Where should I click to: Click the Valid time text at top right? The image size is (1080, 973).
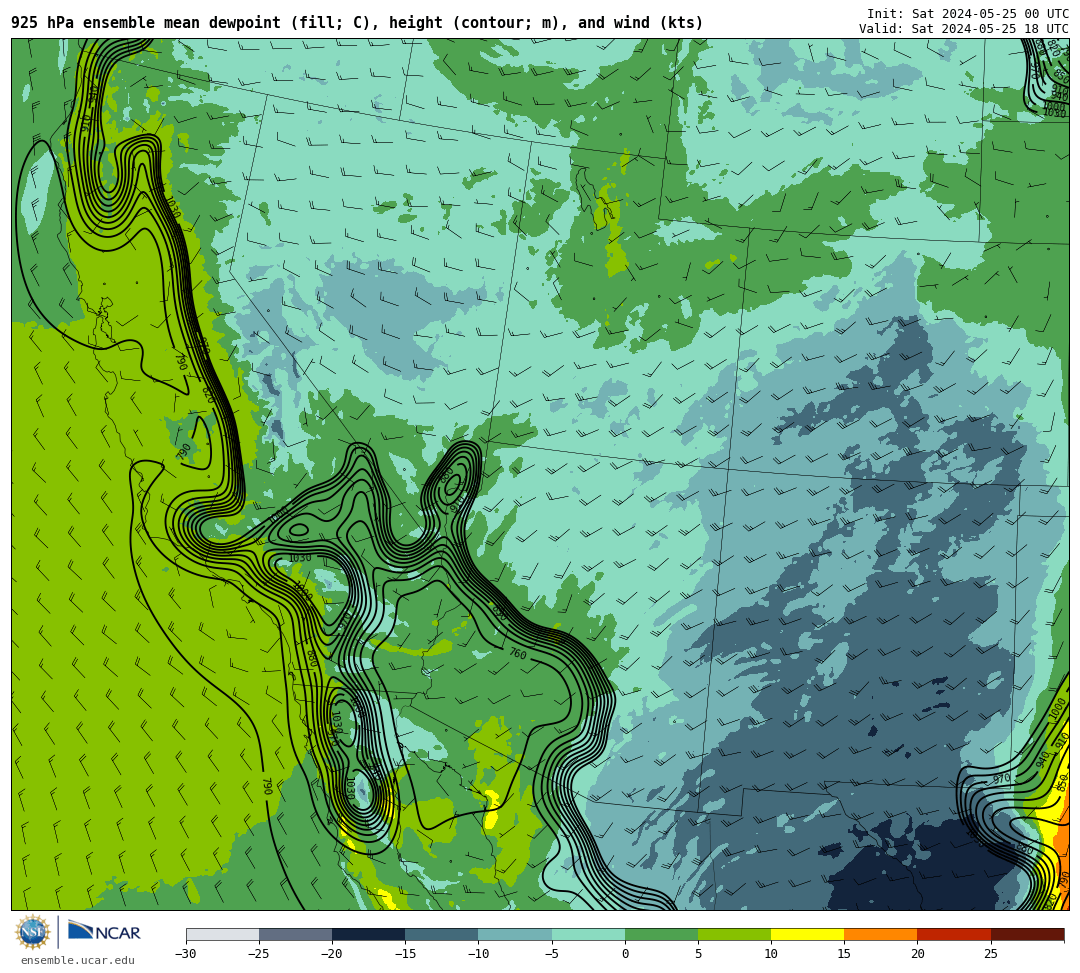(x=964, y=29)
